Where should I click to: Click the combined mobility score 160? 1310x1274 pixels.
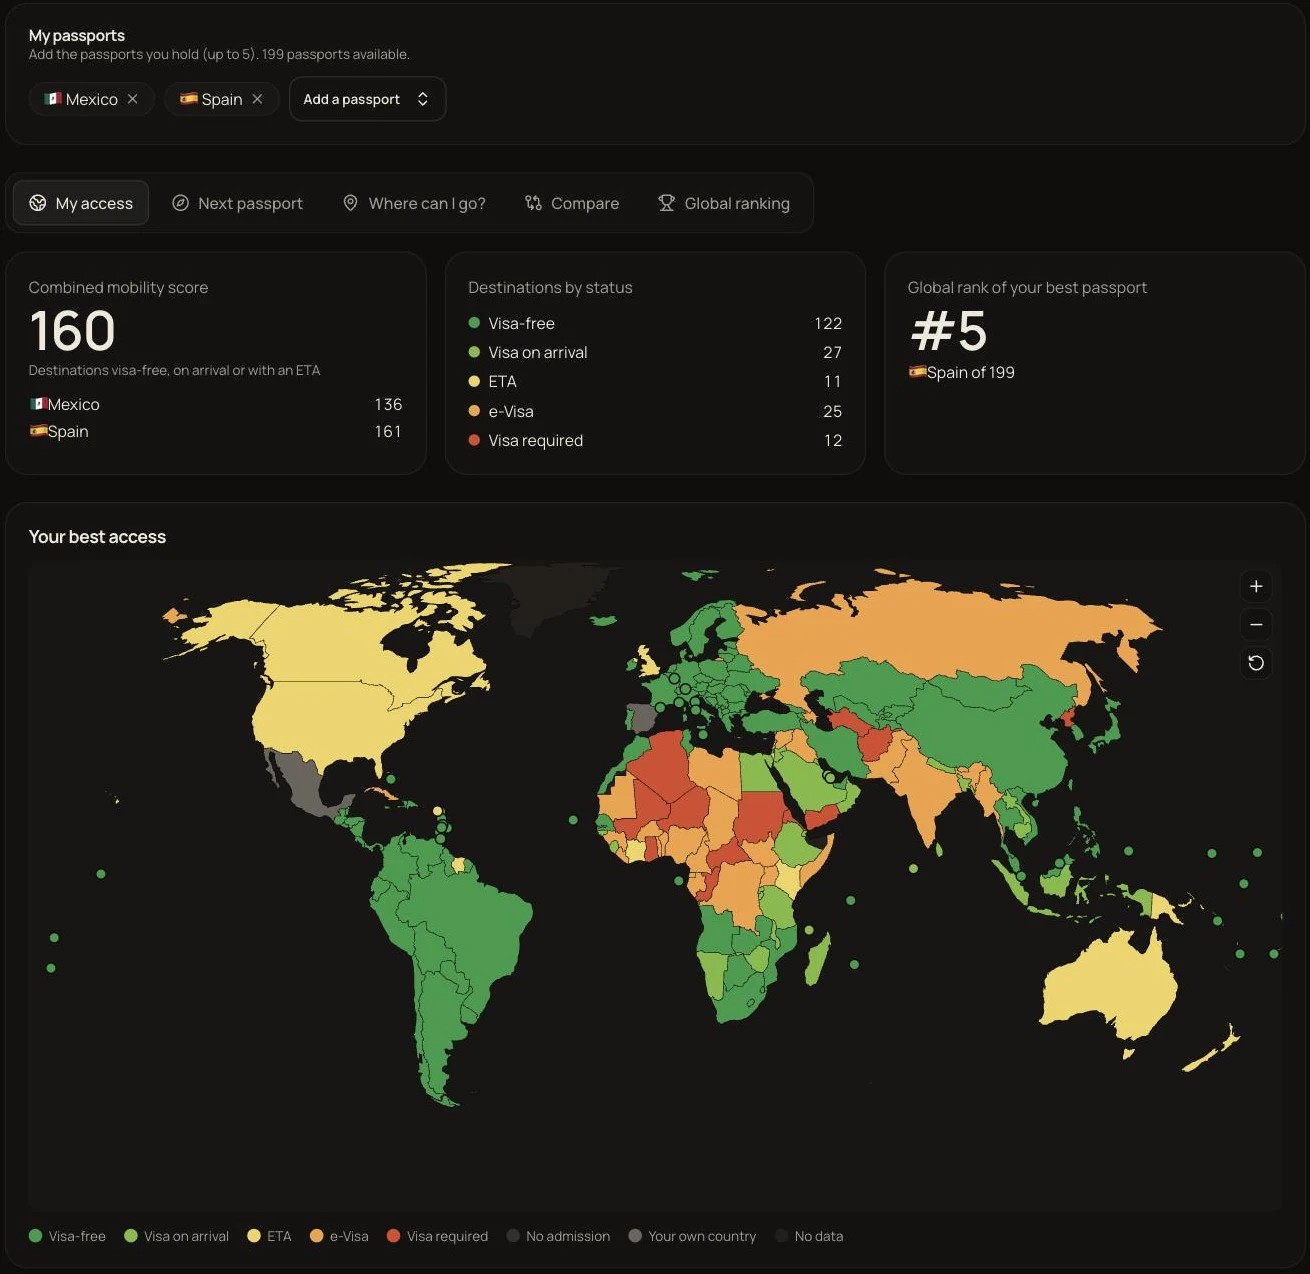(72, 331)
